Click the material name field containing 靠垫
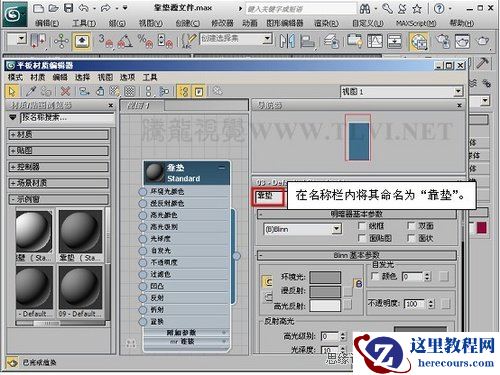 269,197
